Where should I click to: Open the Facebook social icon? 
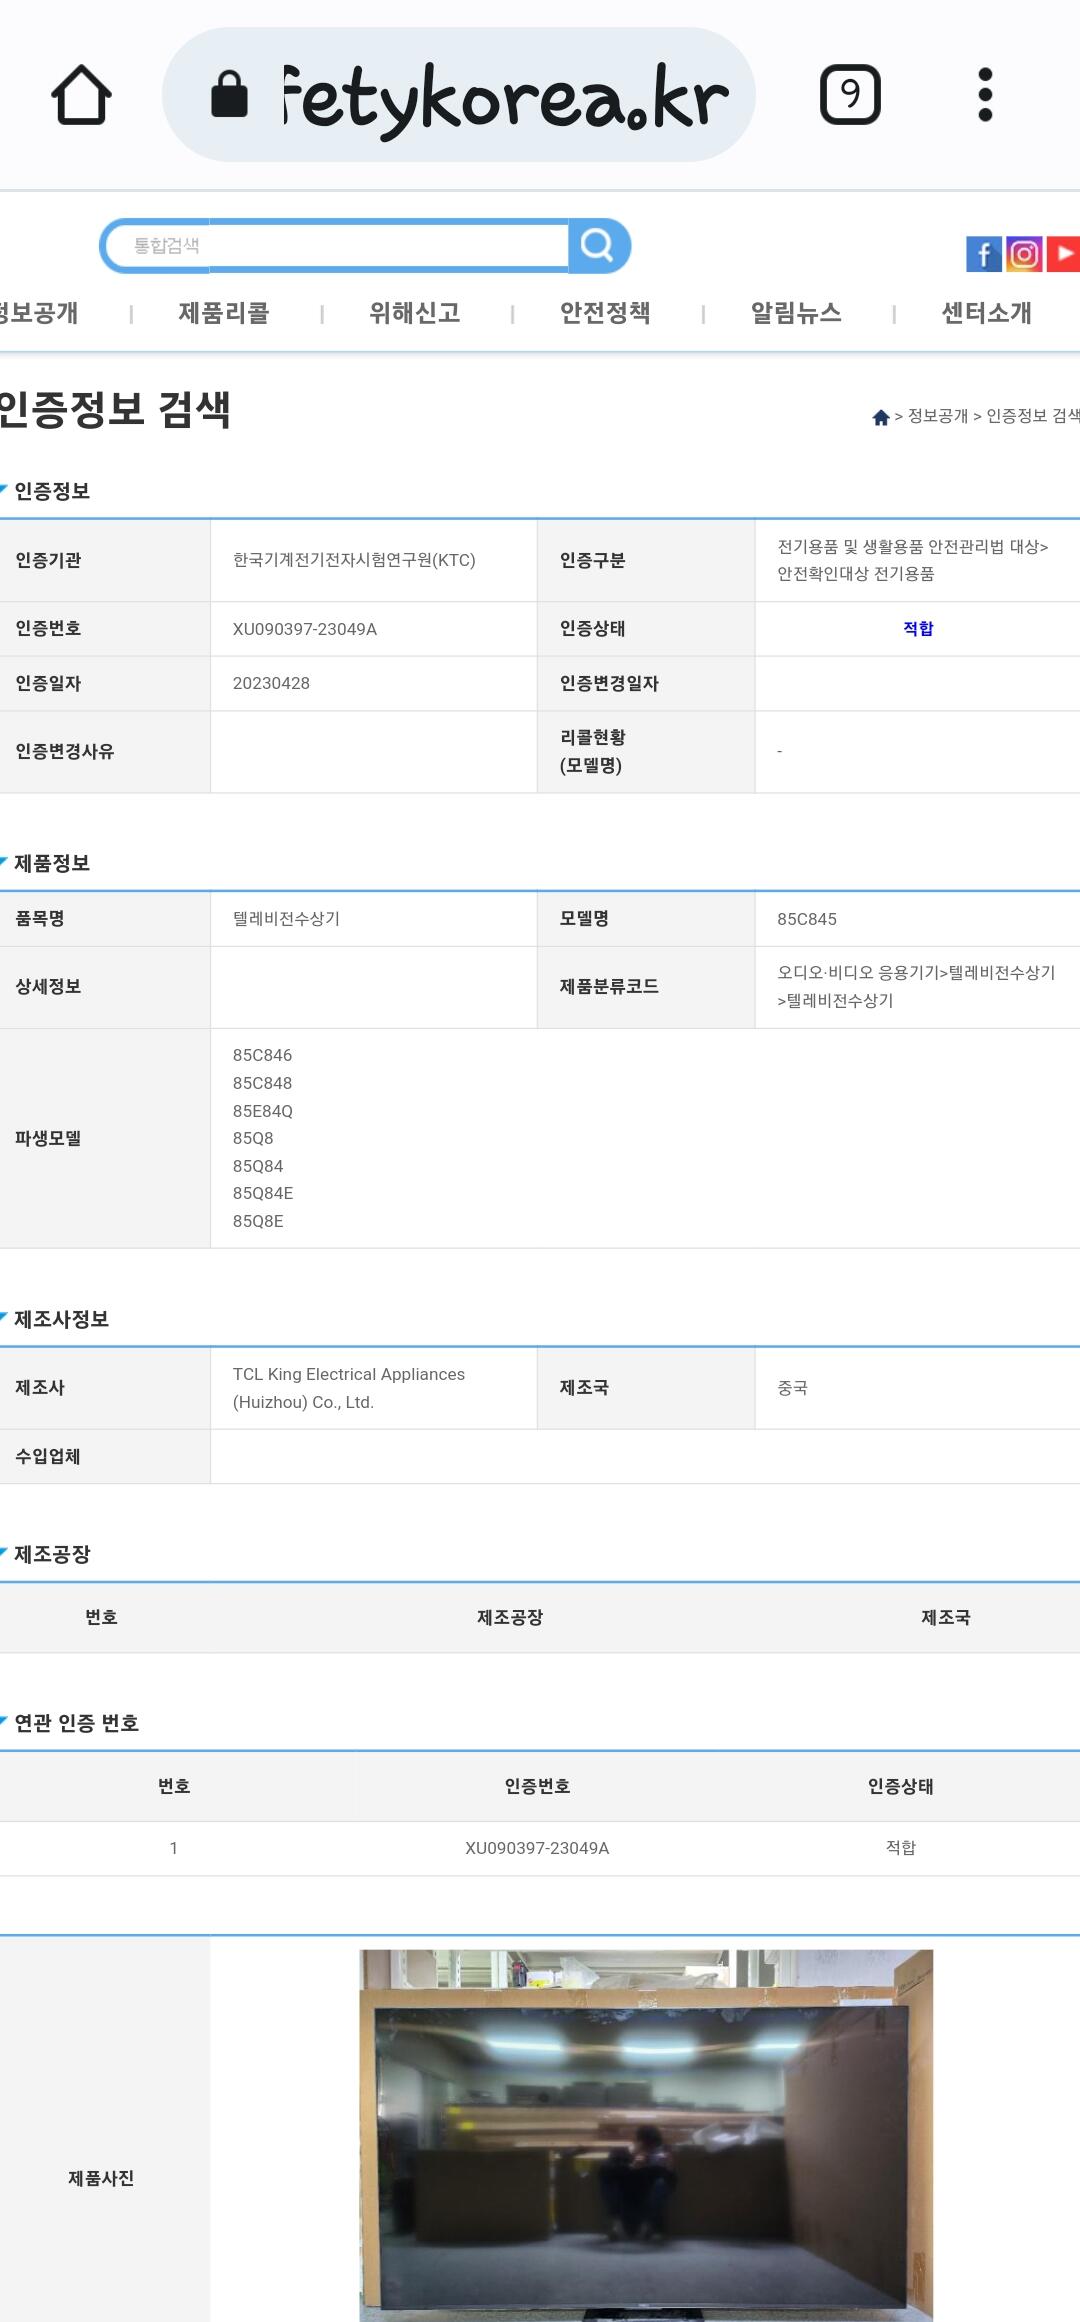(983, 254)
